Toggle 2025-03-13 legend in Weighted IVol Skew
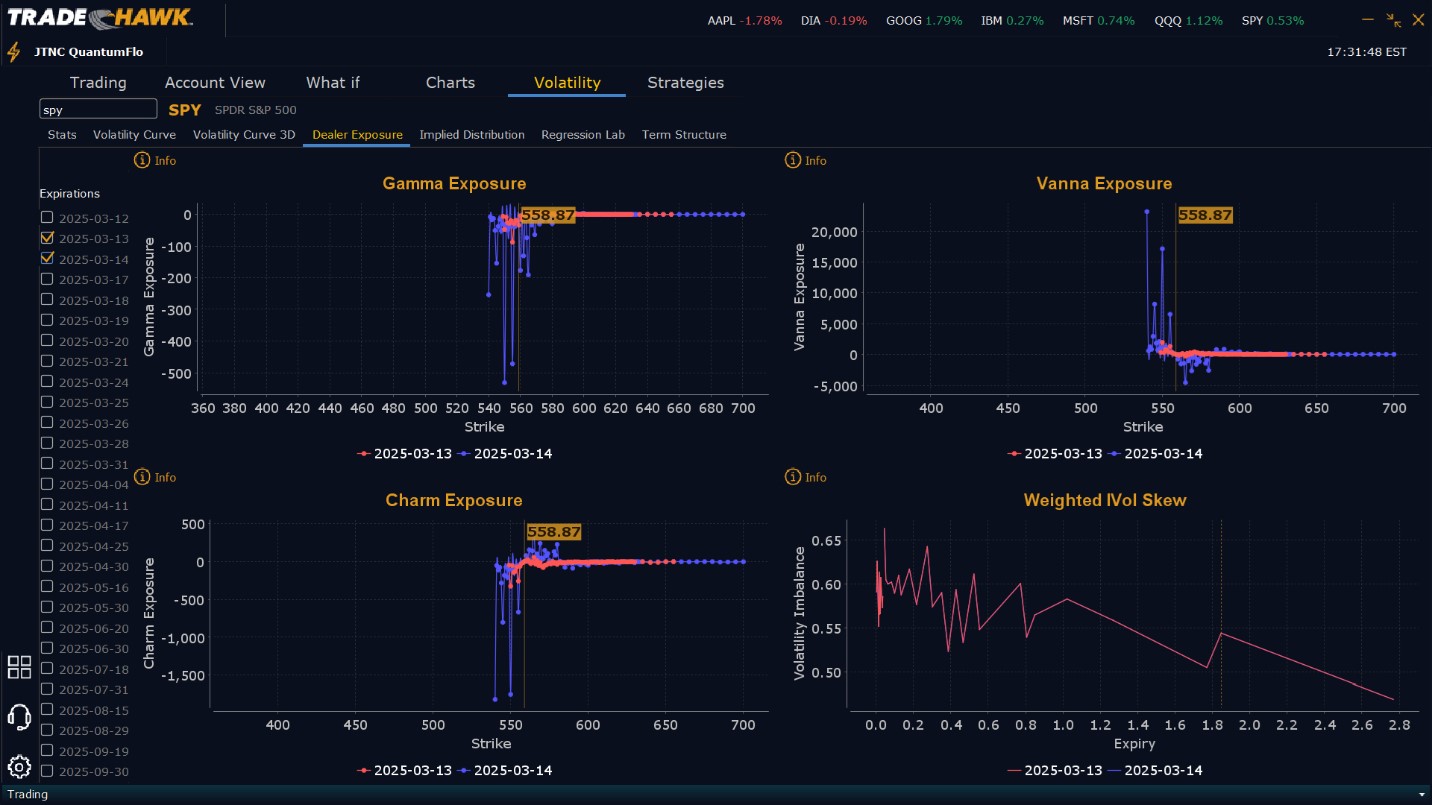This screenshot has height=805, width=1432. pos(1055,770)
